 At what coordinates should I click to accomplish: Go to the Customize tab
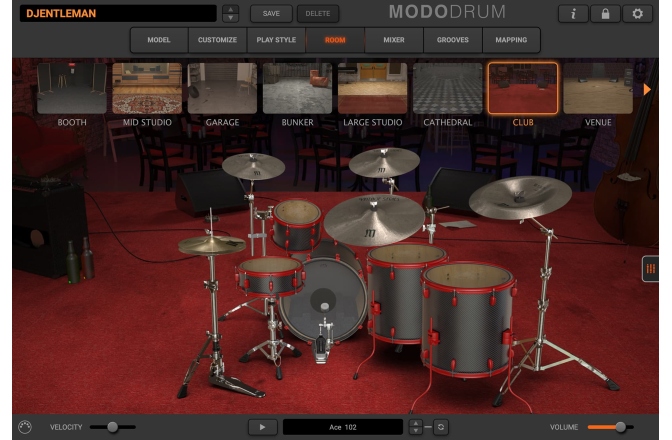tap(216, 40)
